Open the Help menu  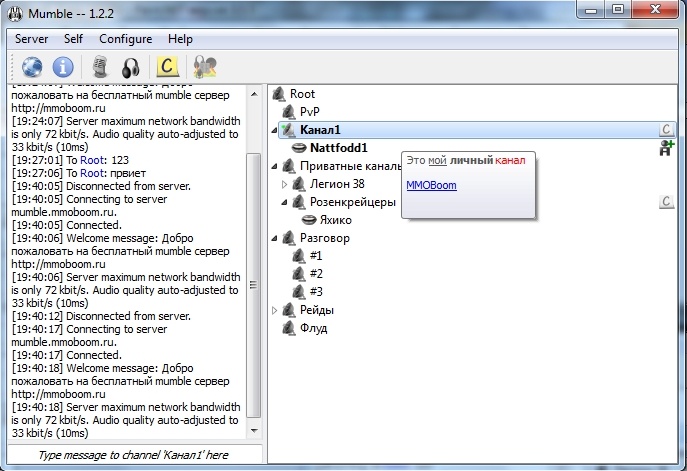pyautogui.click(x=180, y=39)
